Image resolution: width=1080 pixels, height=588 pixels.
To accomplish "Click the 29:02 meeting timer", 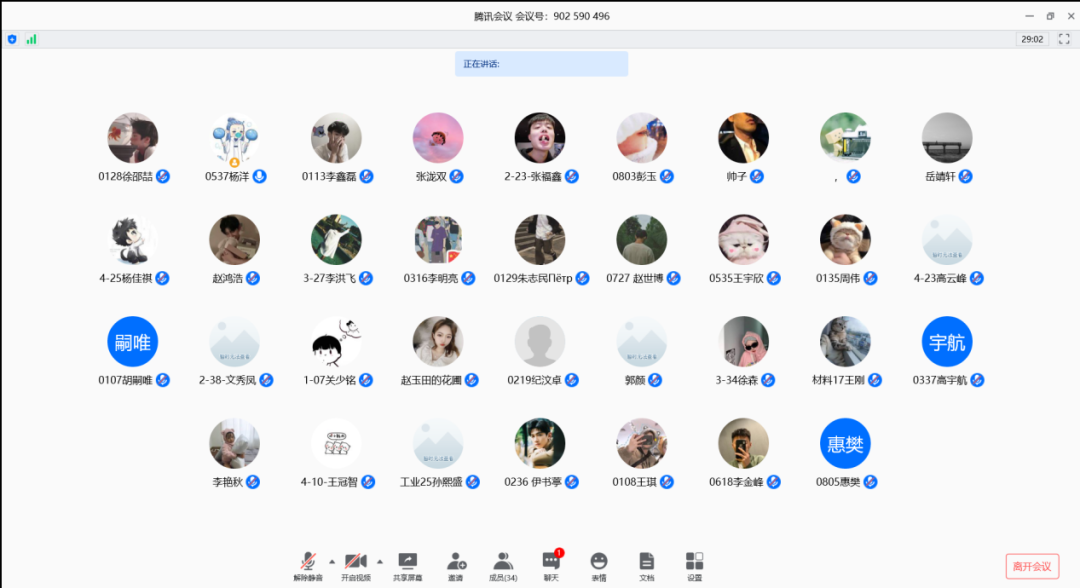I will [x=1031, y=39].
